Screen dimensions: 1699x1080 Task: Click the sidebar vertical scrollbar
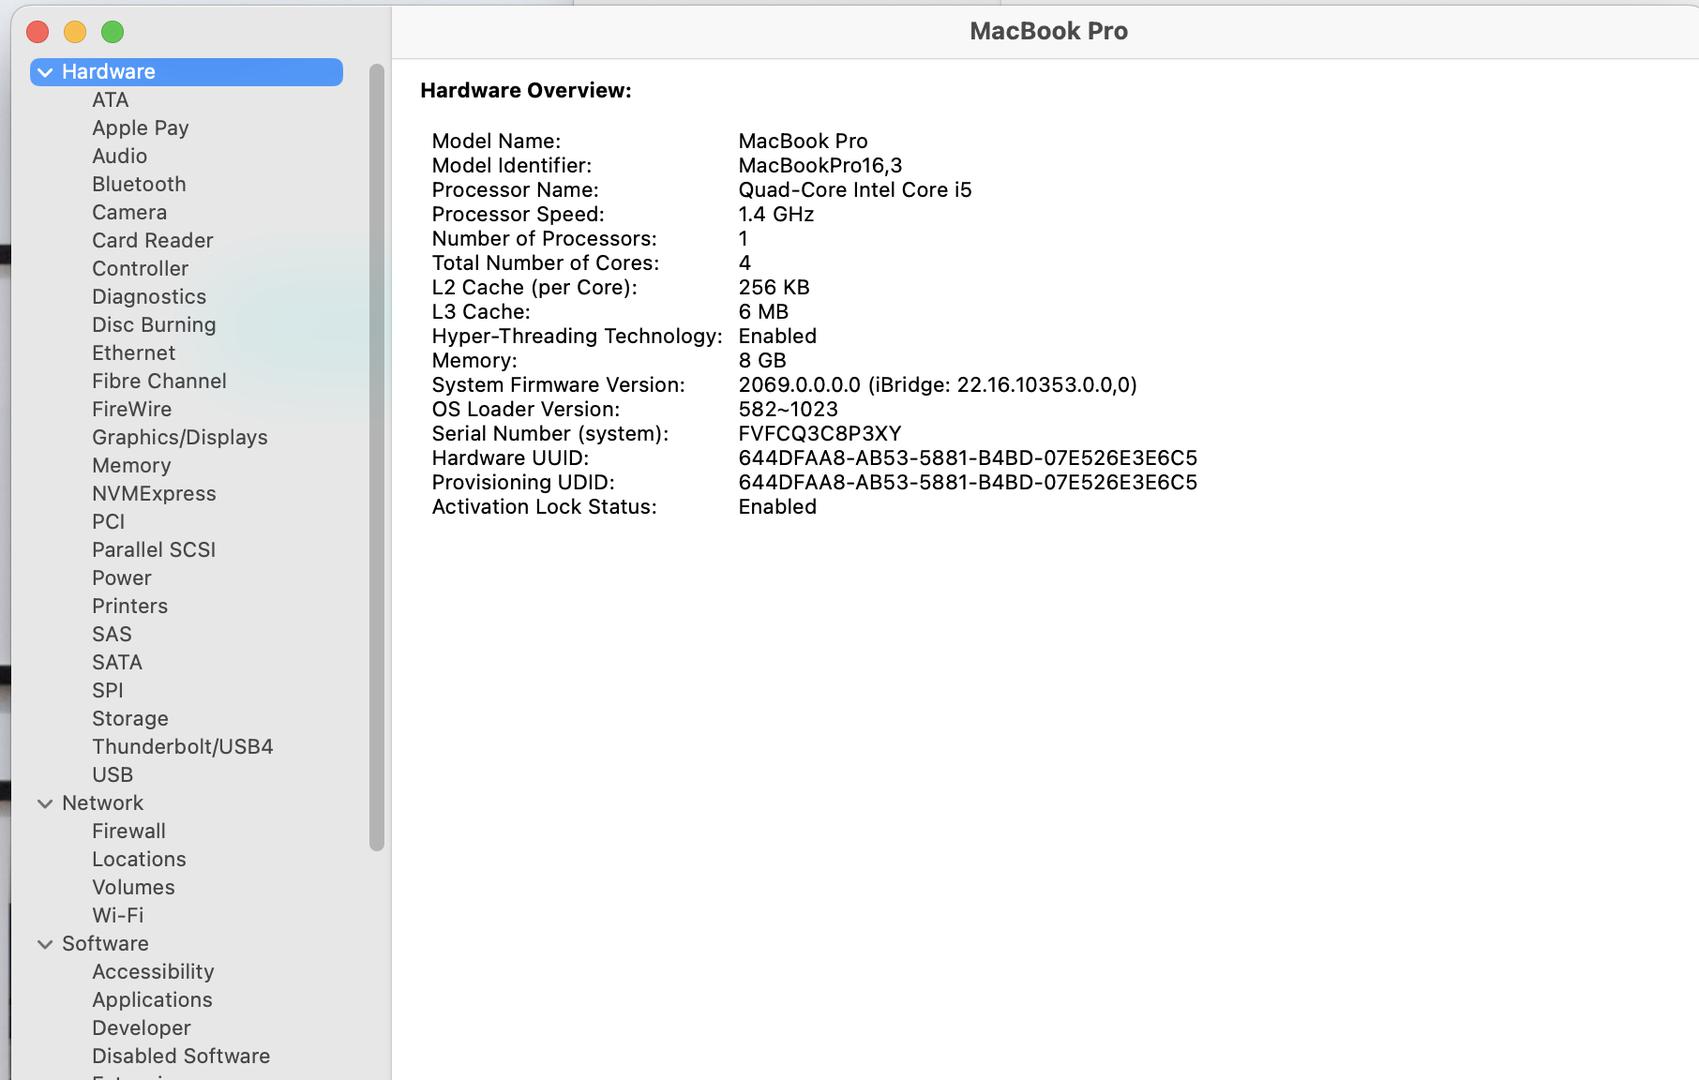click(377, 457)
